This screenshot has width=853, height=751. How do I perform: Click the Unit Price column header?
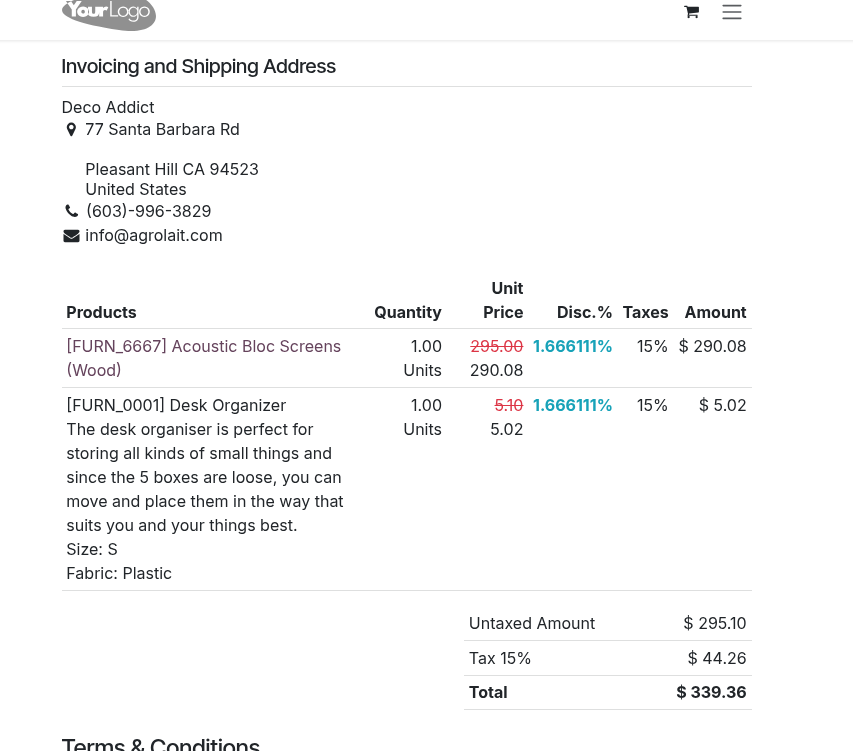tap(504, 300)
